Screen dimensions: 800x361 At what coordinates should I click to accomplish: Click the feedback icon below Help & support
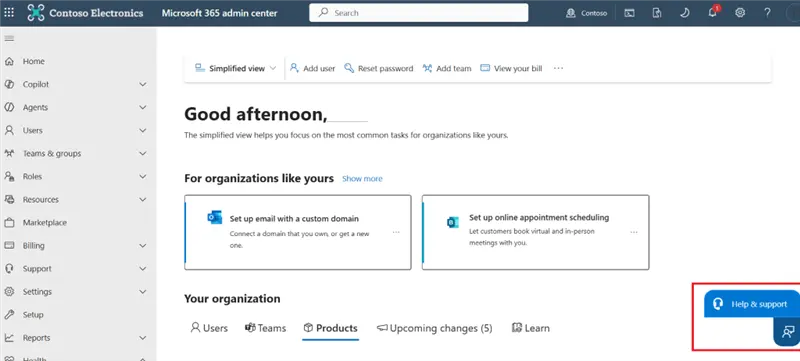(x=787, y=332)
